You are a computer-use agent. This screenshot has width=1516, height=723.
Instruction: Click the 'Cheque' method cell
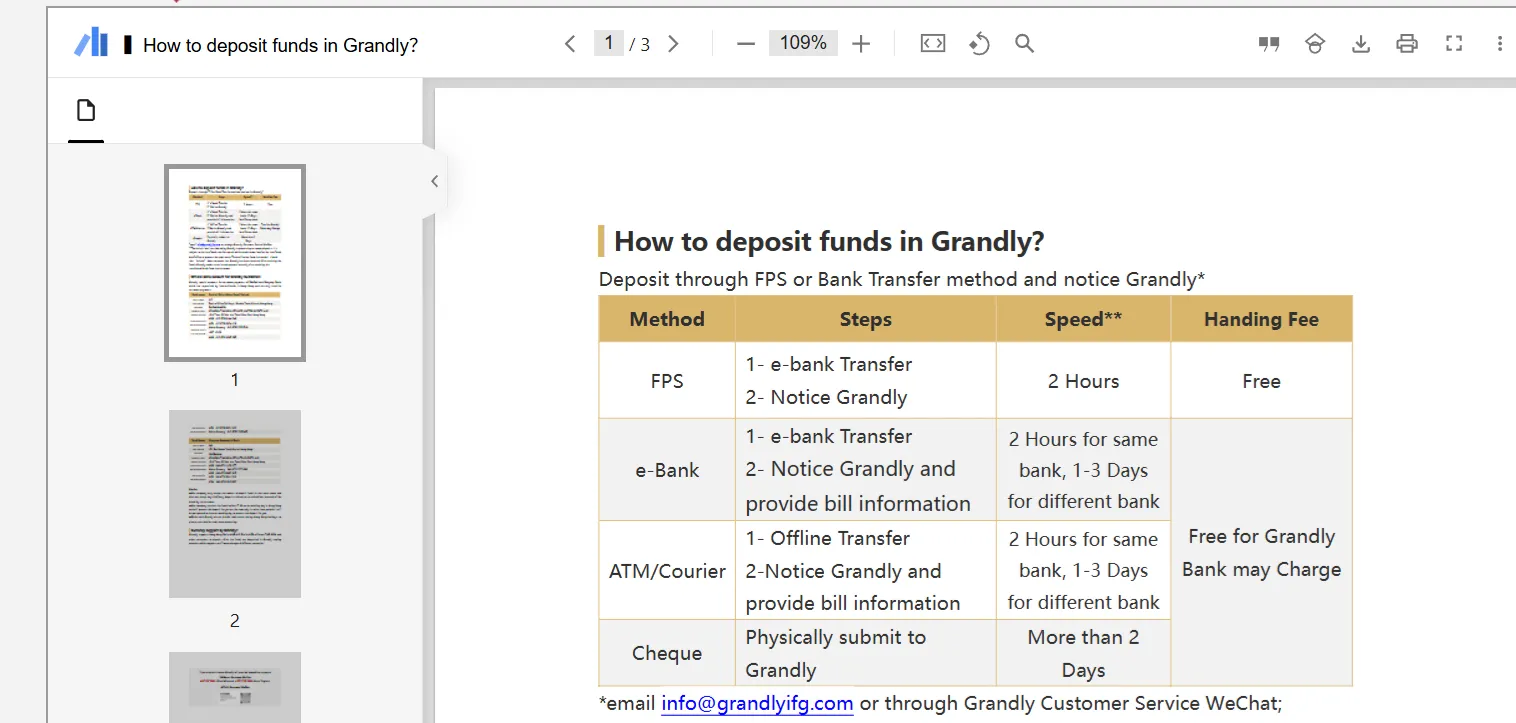667,653
